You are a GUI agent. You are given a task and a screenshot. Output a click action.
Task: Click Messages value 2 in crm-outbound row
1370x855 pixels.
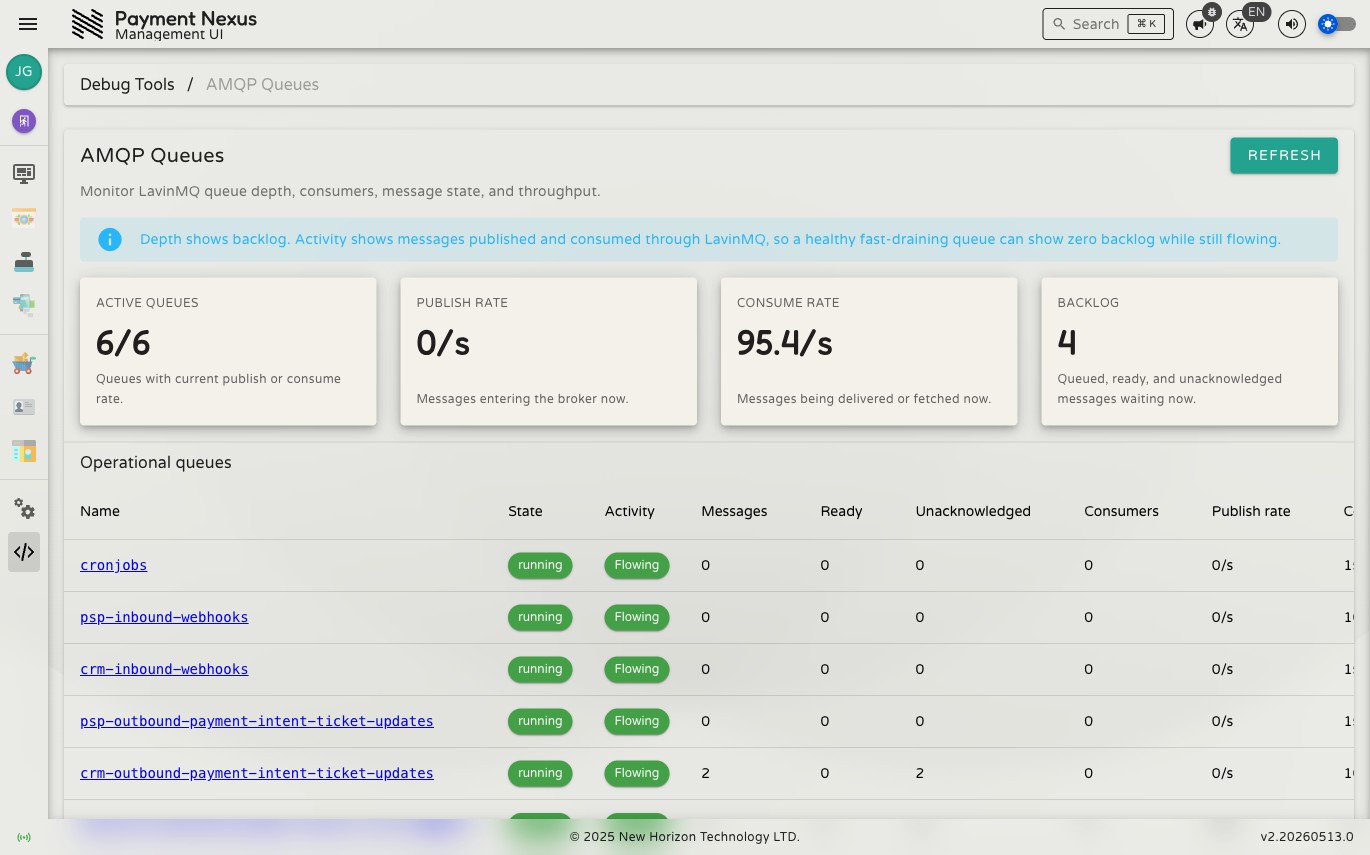[706, 773]
